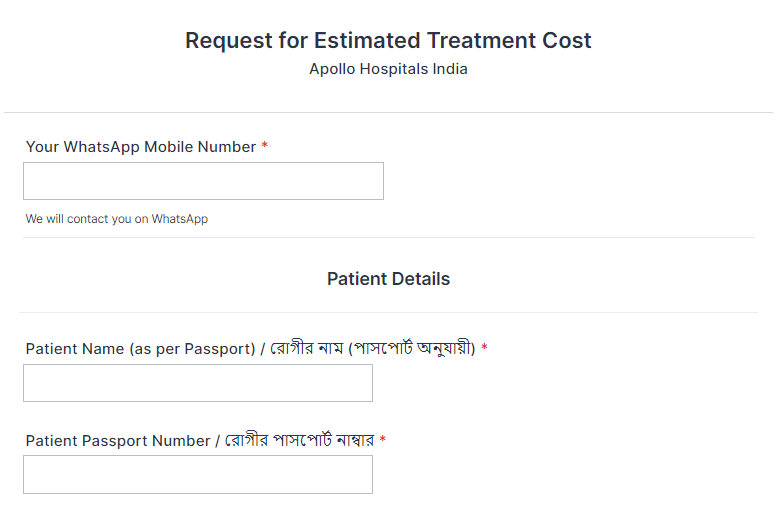
Task: Click the "Patient Details" section heading
Action: click(x=388, y=279)
